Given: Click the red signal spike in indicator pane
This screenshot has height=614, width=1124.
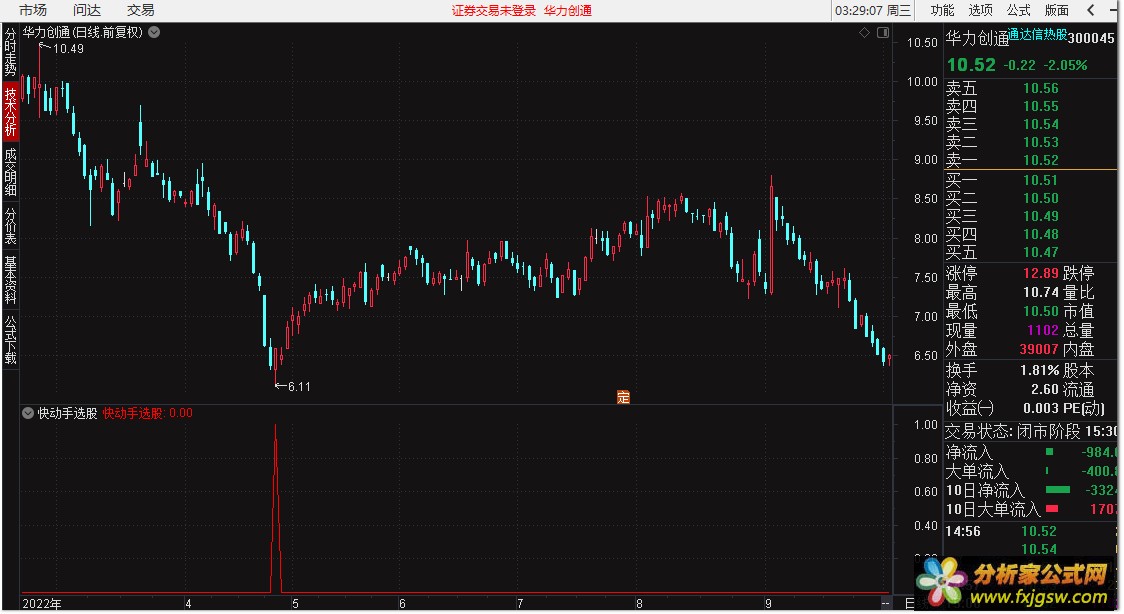Looking at the screenshot, I should pyautogui.click(x=276, y=509).
